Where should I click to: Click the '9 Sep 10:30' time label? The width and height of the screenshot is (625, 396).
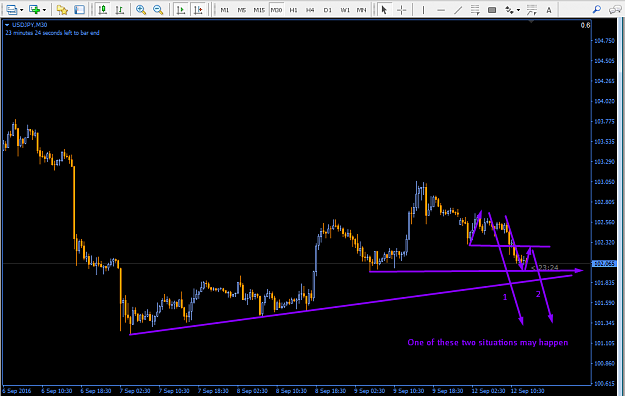pos(409,391)
